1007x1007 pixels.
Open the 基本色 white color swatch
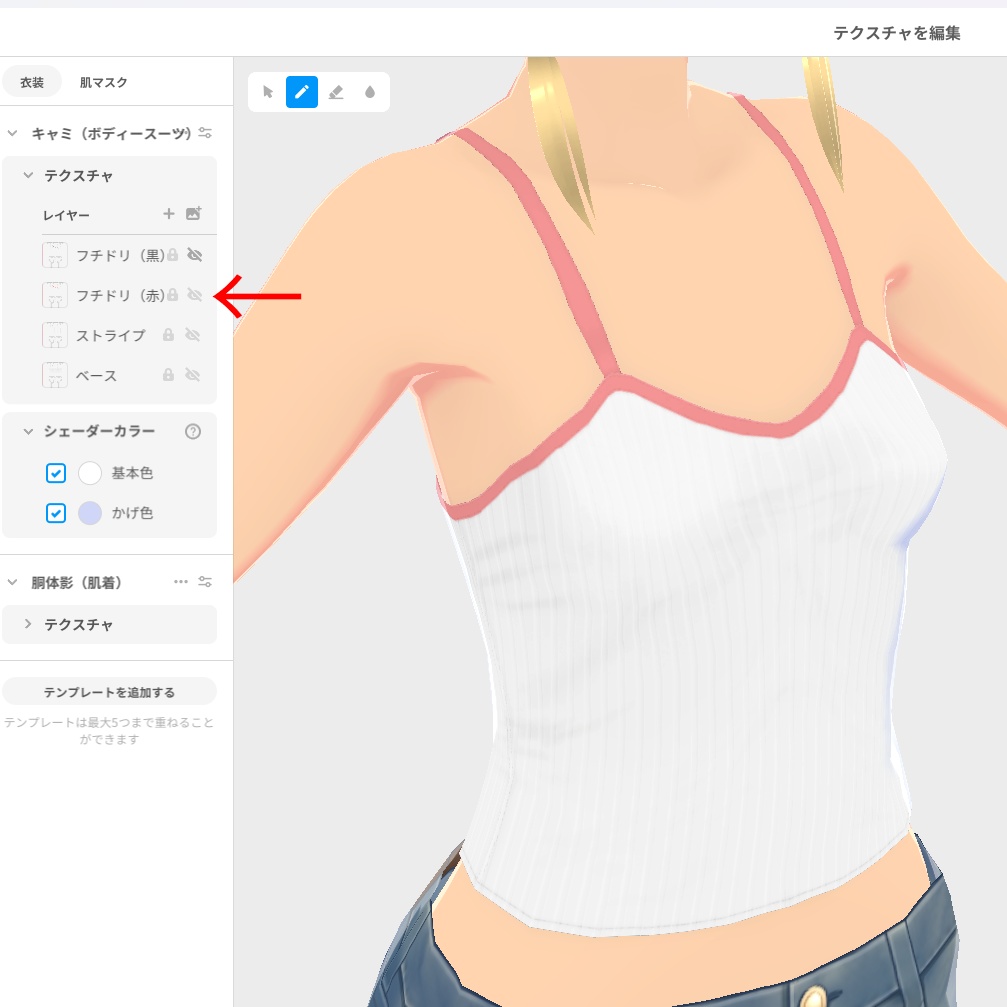coord(90,473)
